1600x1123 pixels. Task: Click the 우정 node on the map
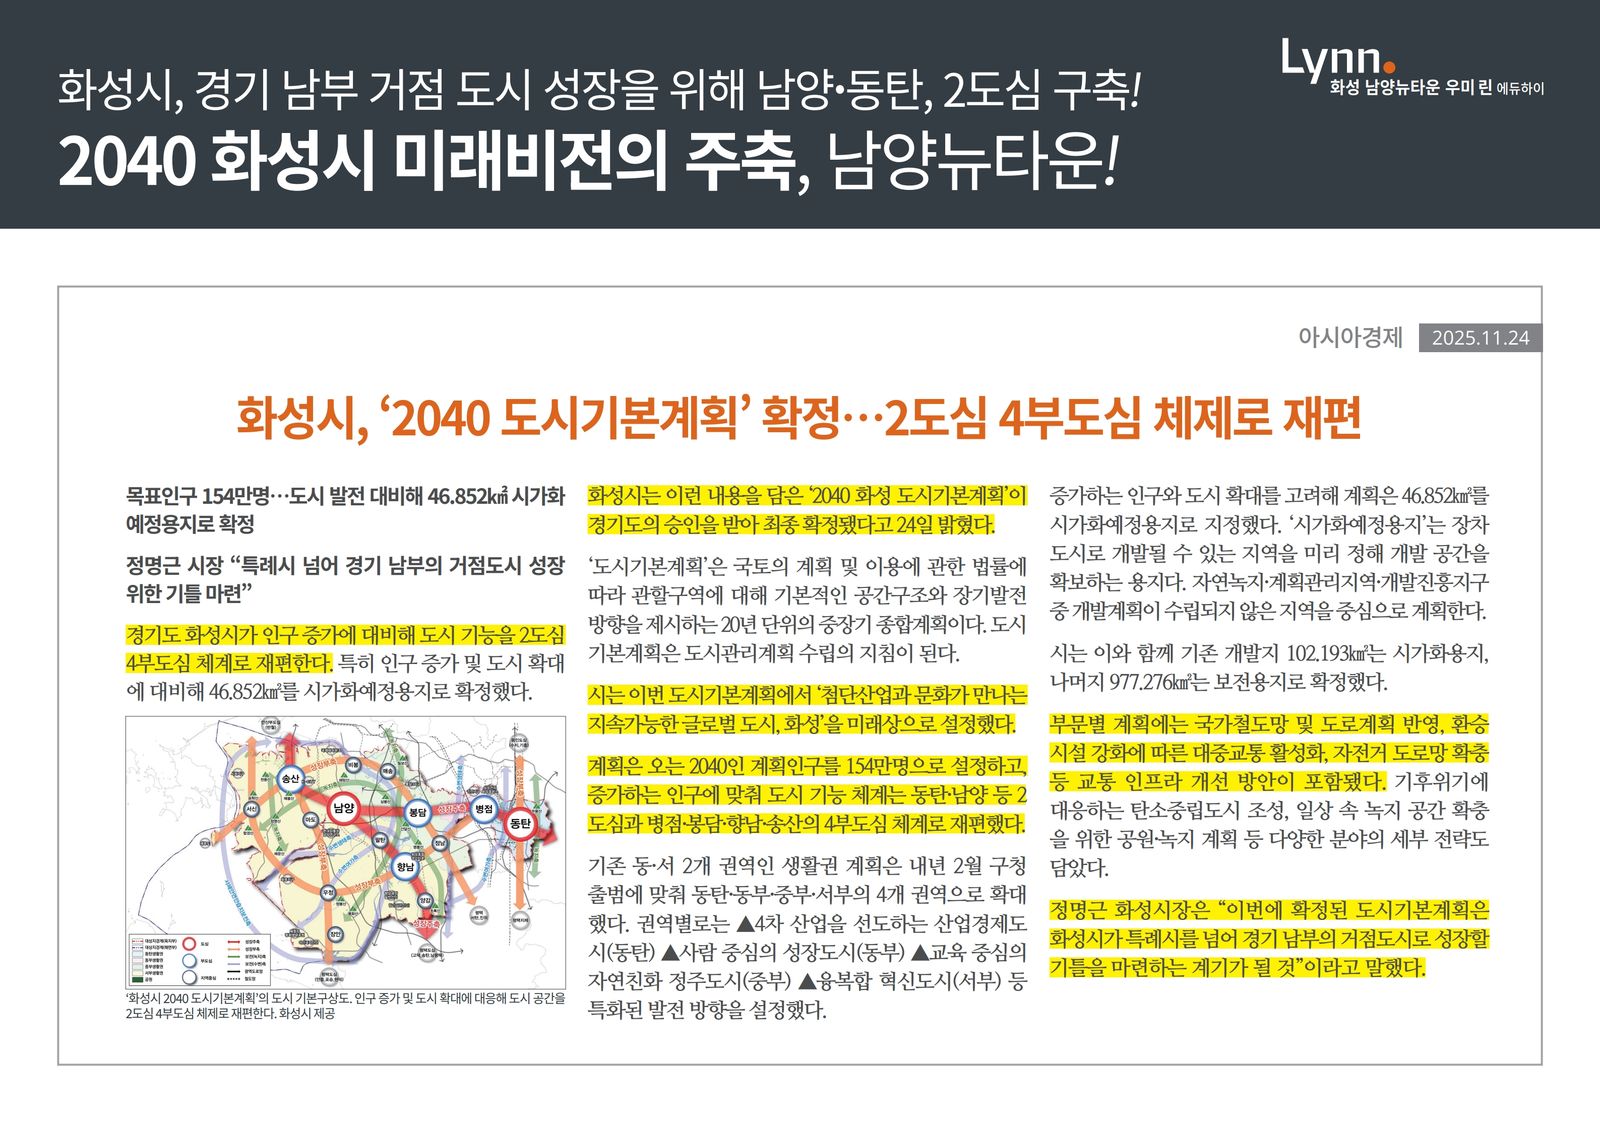pyautogui.click(x=327, y=892)
